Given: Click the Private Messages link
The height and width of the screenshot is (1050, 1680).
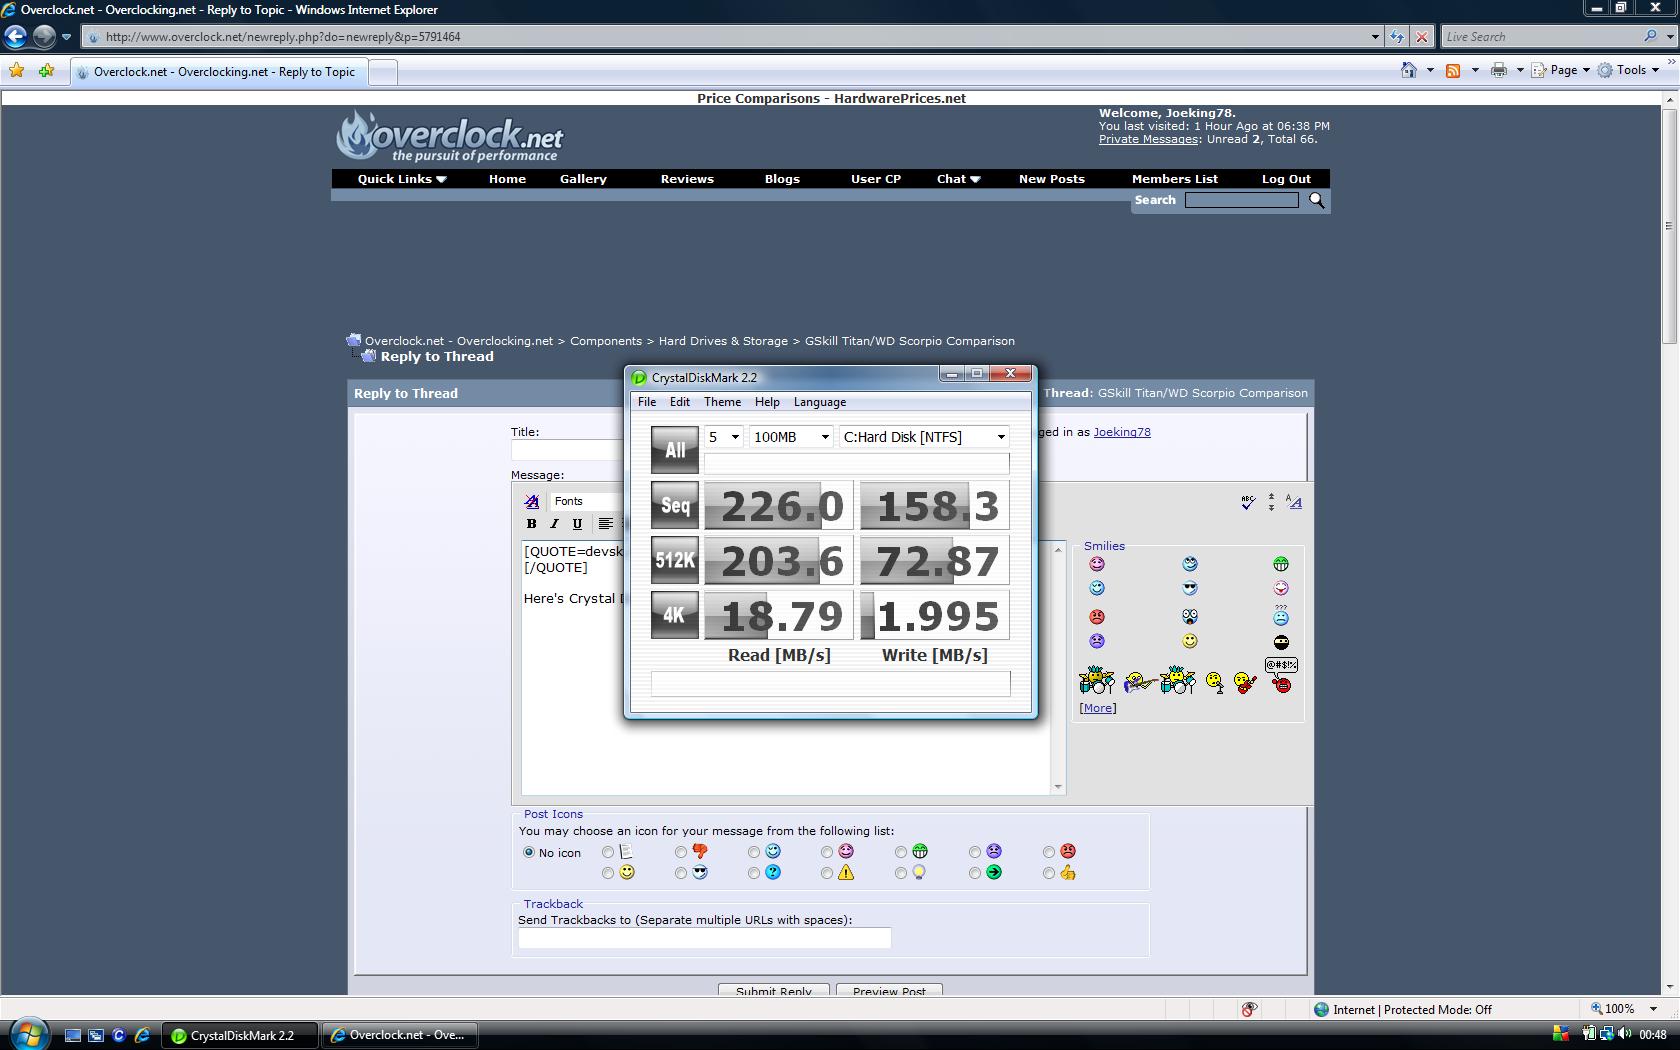Looking at the screenshot, I should coord(1148,139).
